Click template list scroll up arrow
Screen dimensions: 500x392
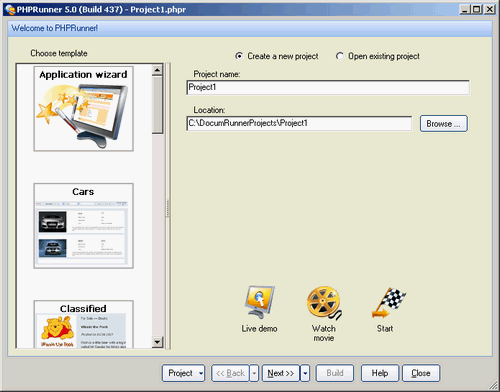157,70
